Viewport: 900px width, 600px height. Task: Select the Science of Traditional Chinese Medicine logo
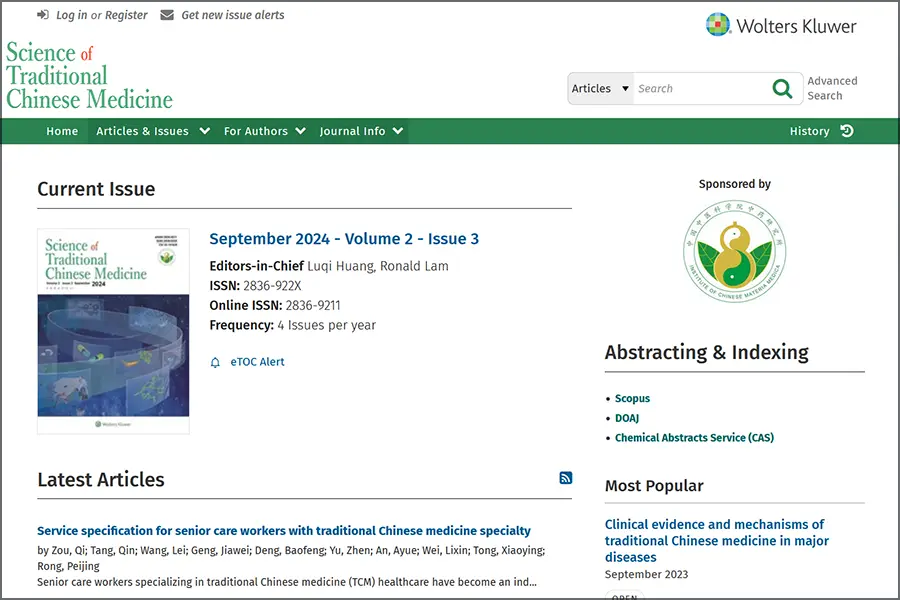click(x=88, y=76)
